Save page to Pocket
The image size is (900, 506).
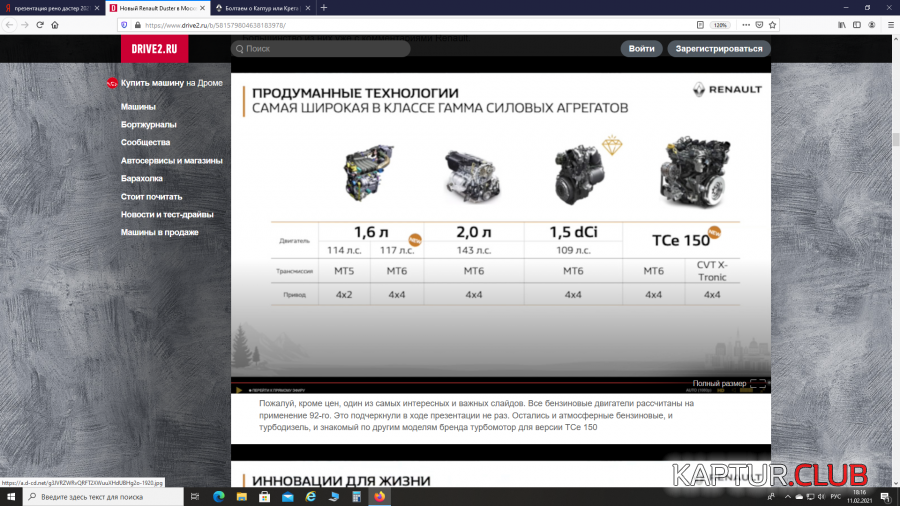(x=759, y=25)
